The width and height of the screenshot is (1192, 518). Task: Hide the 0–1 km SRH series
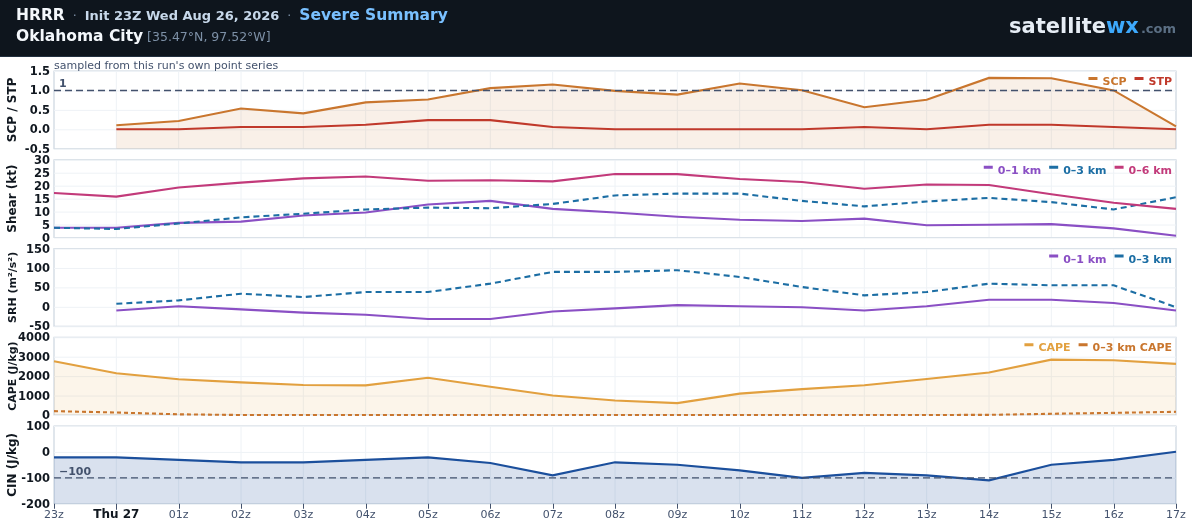(1077, 259)
